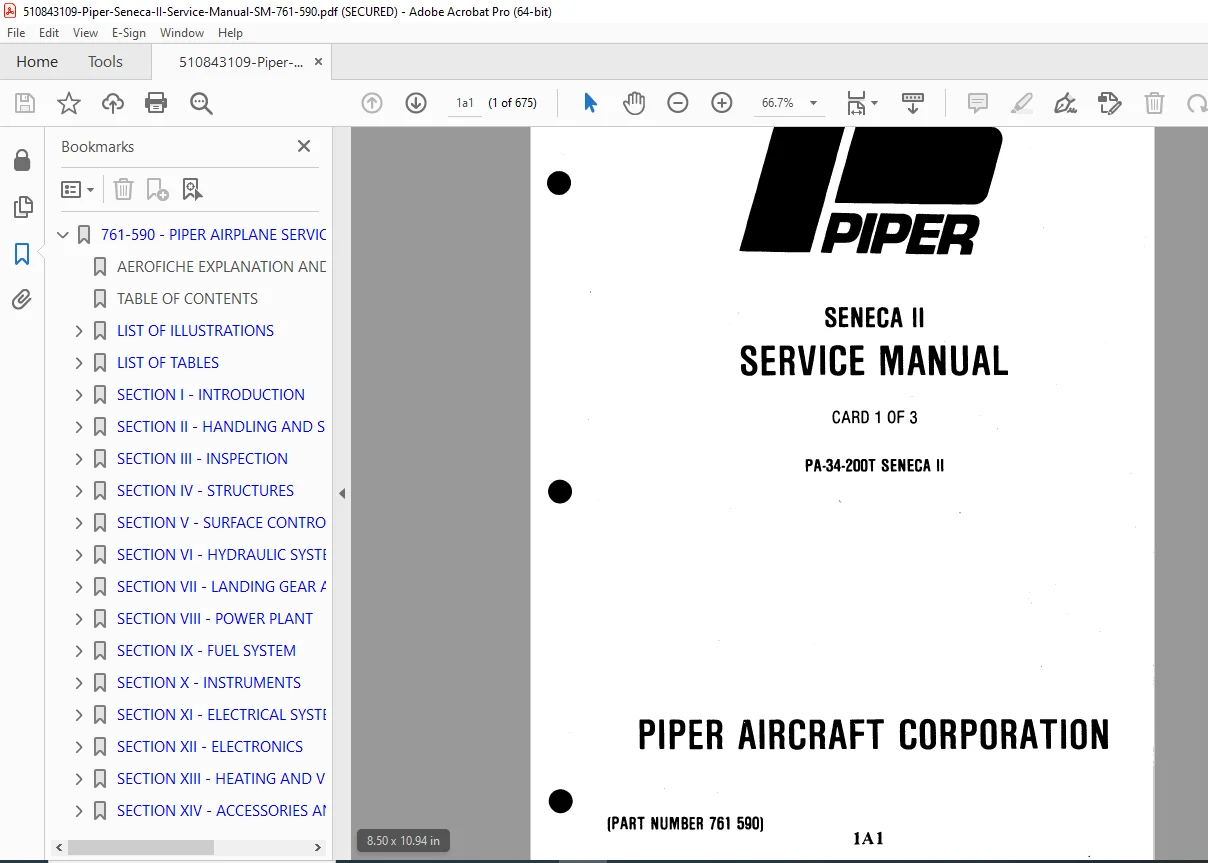Click the delete trash icon in toolbar
Image resolution: width=1208 pixels, height=863 pixels.
pyautogui.click(x=1154, y=103)
